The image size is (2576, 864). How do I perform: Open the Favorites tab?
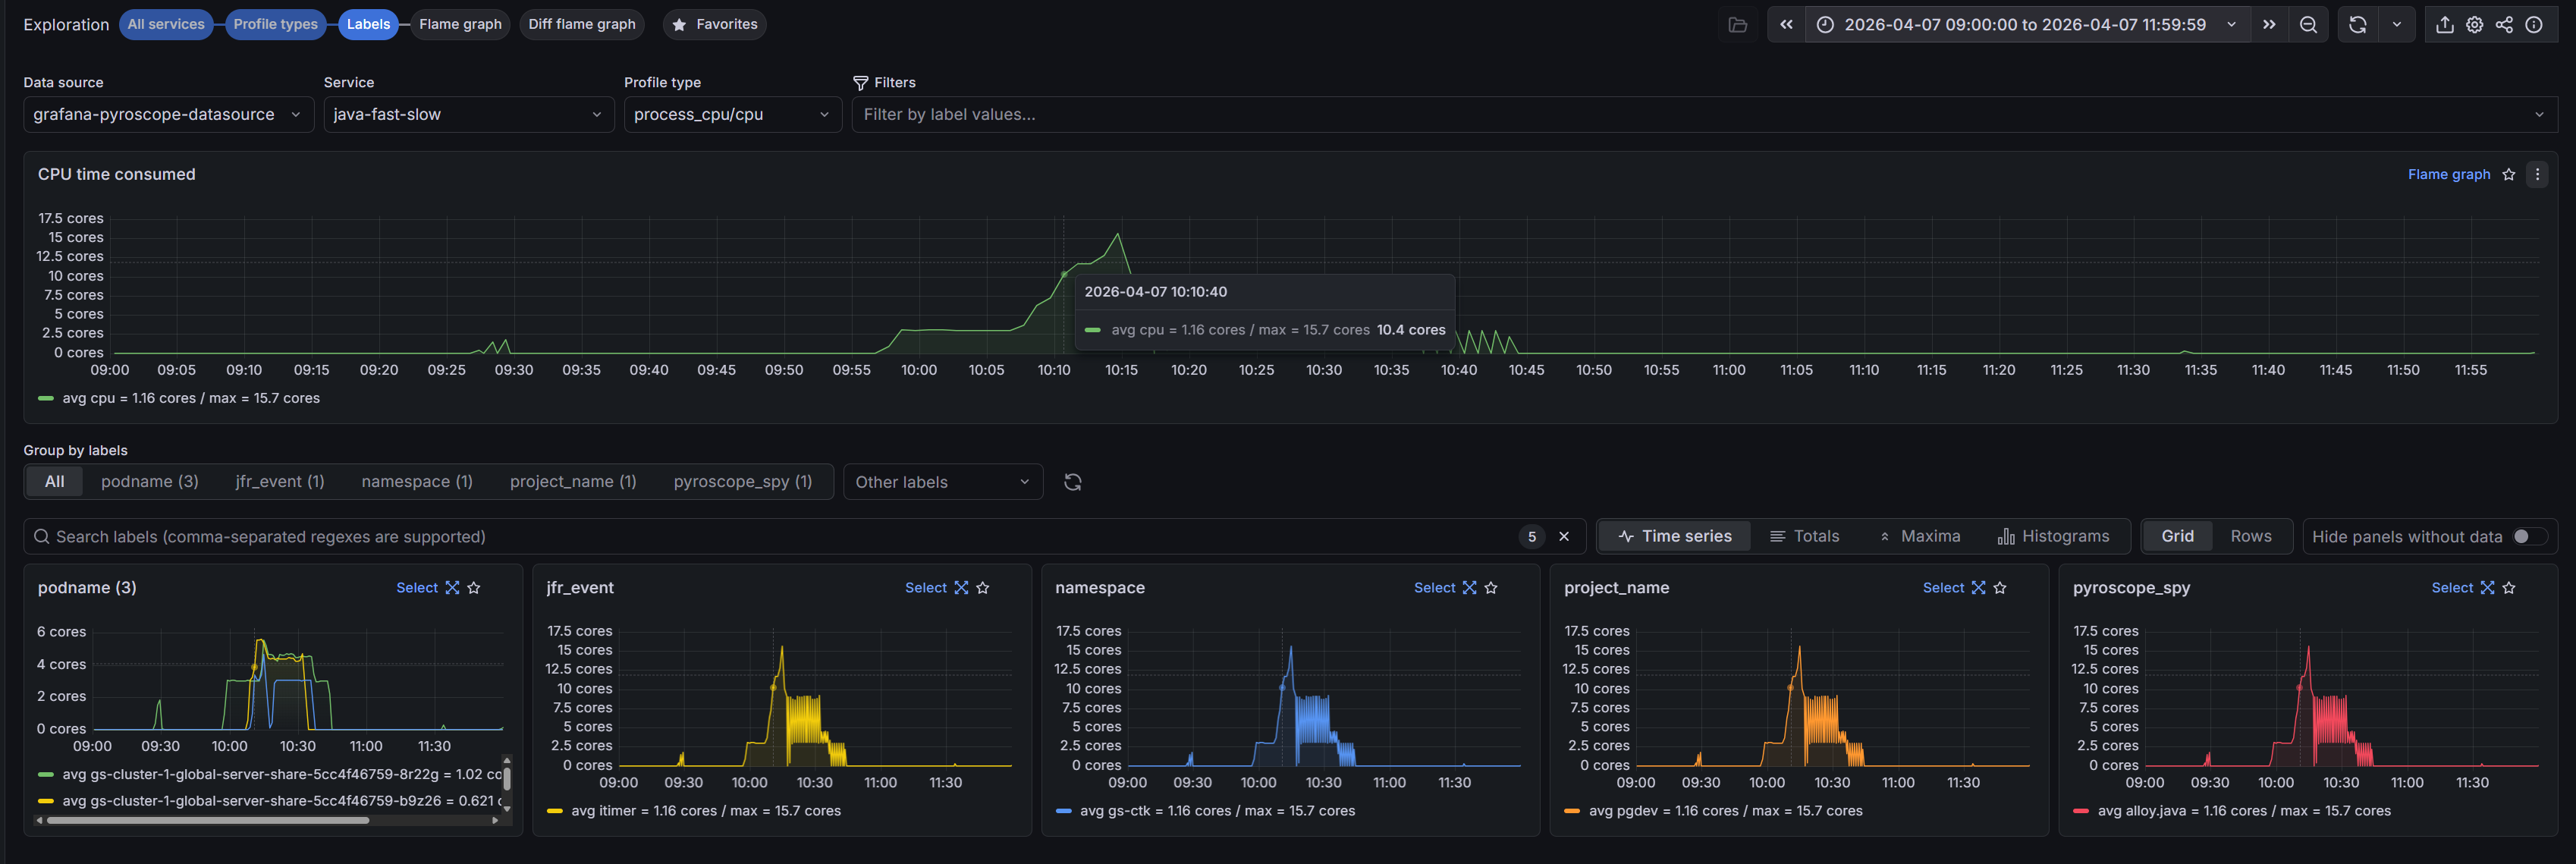click(x=715, y=25)
